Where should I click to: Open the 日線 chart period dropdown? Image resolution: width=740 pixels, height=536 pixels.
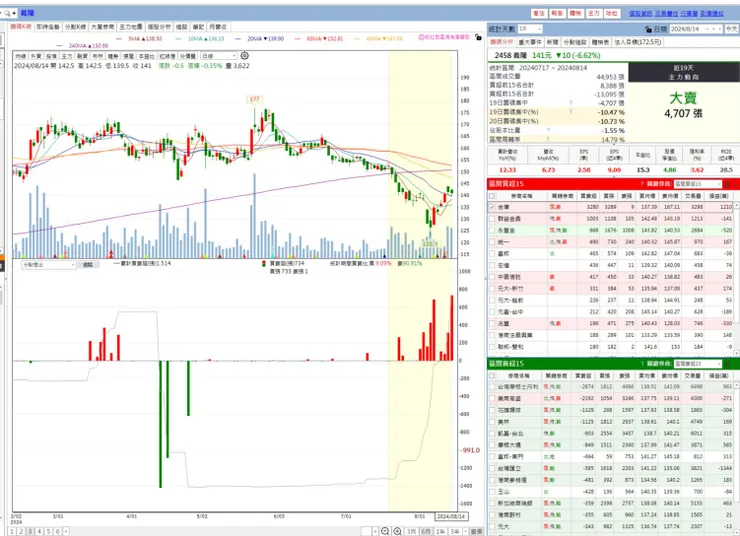pos(219,56)
